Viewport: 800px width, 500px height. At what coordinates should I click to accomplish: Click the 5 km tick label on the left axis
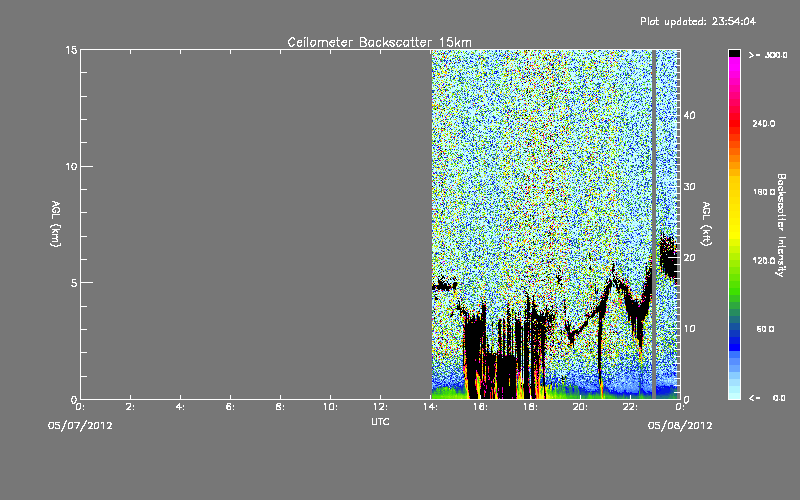(x=74, y=283)
